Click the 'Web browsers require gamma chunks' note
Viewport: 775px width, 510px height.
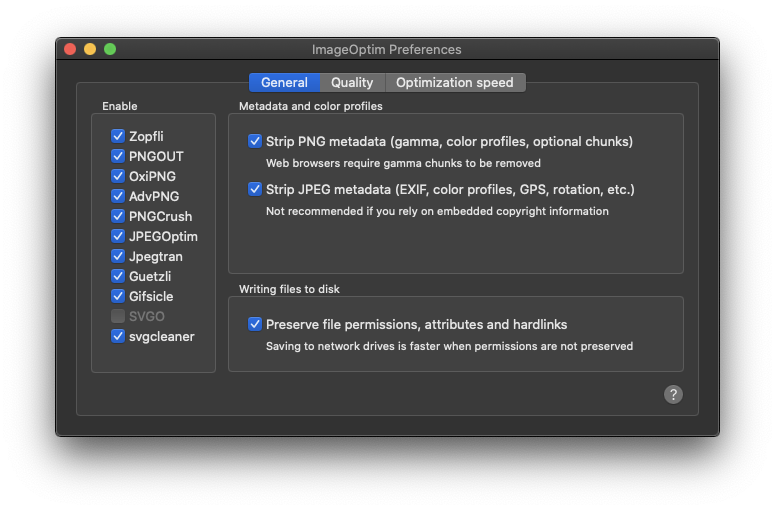pyautogui.click(x=403, y=163)
